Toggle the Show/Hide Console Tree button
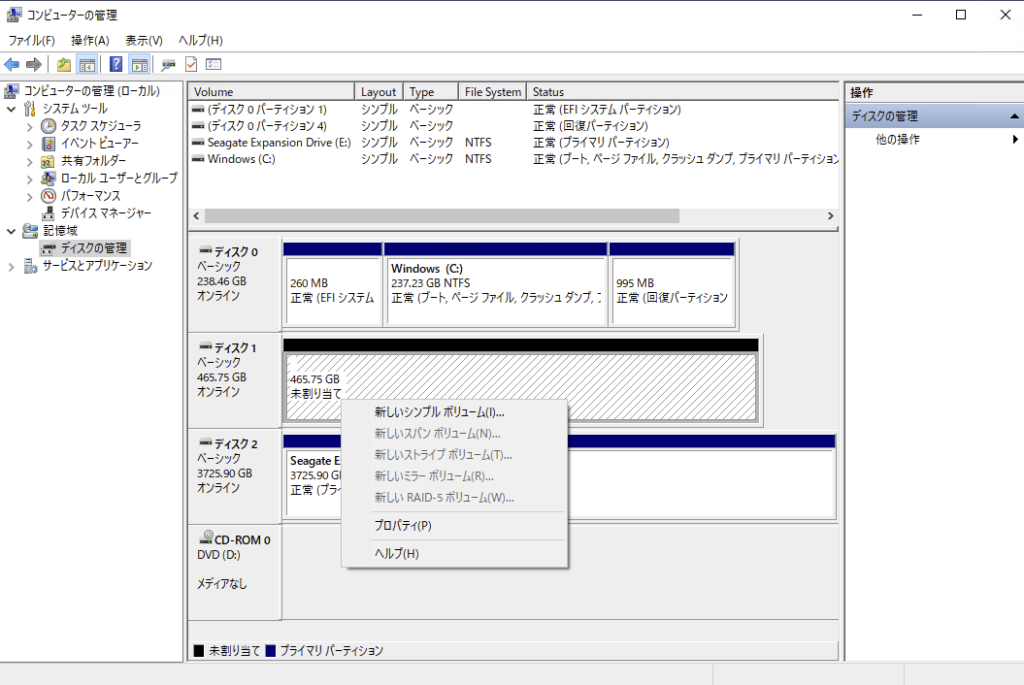This screenshot has width=1024, height=685. coord(88,65)
